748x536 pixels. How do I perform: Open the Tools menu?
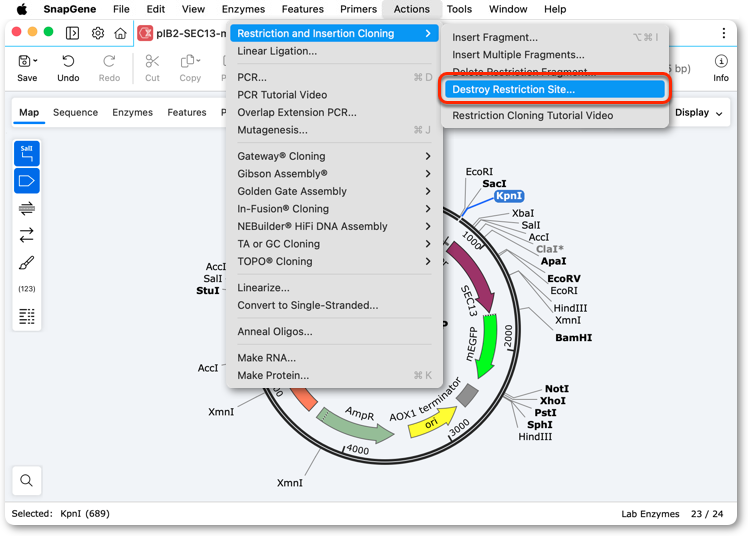(459, 9)
